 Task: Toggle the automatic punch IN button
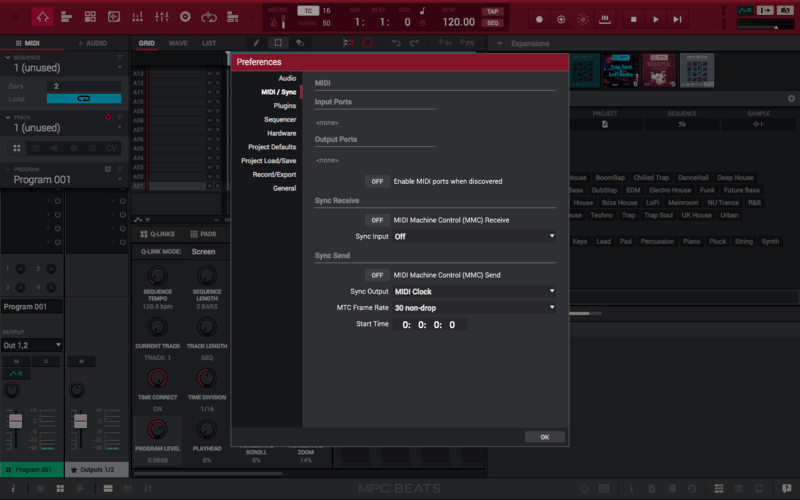click(605, 19)
